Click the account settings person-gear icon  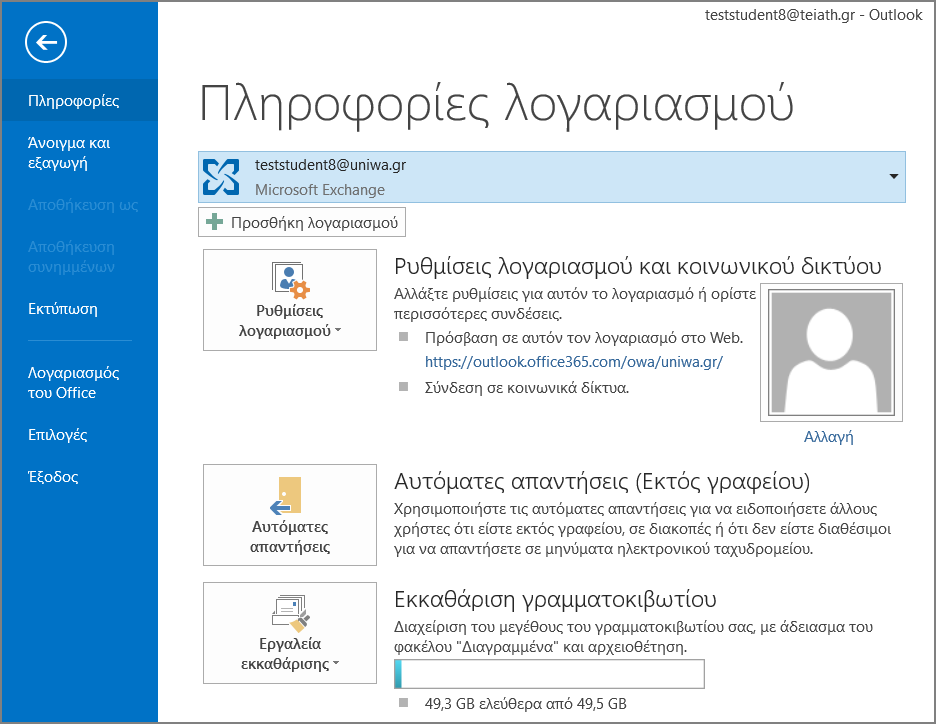291,280
